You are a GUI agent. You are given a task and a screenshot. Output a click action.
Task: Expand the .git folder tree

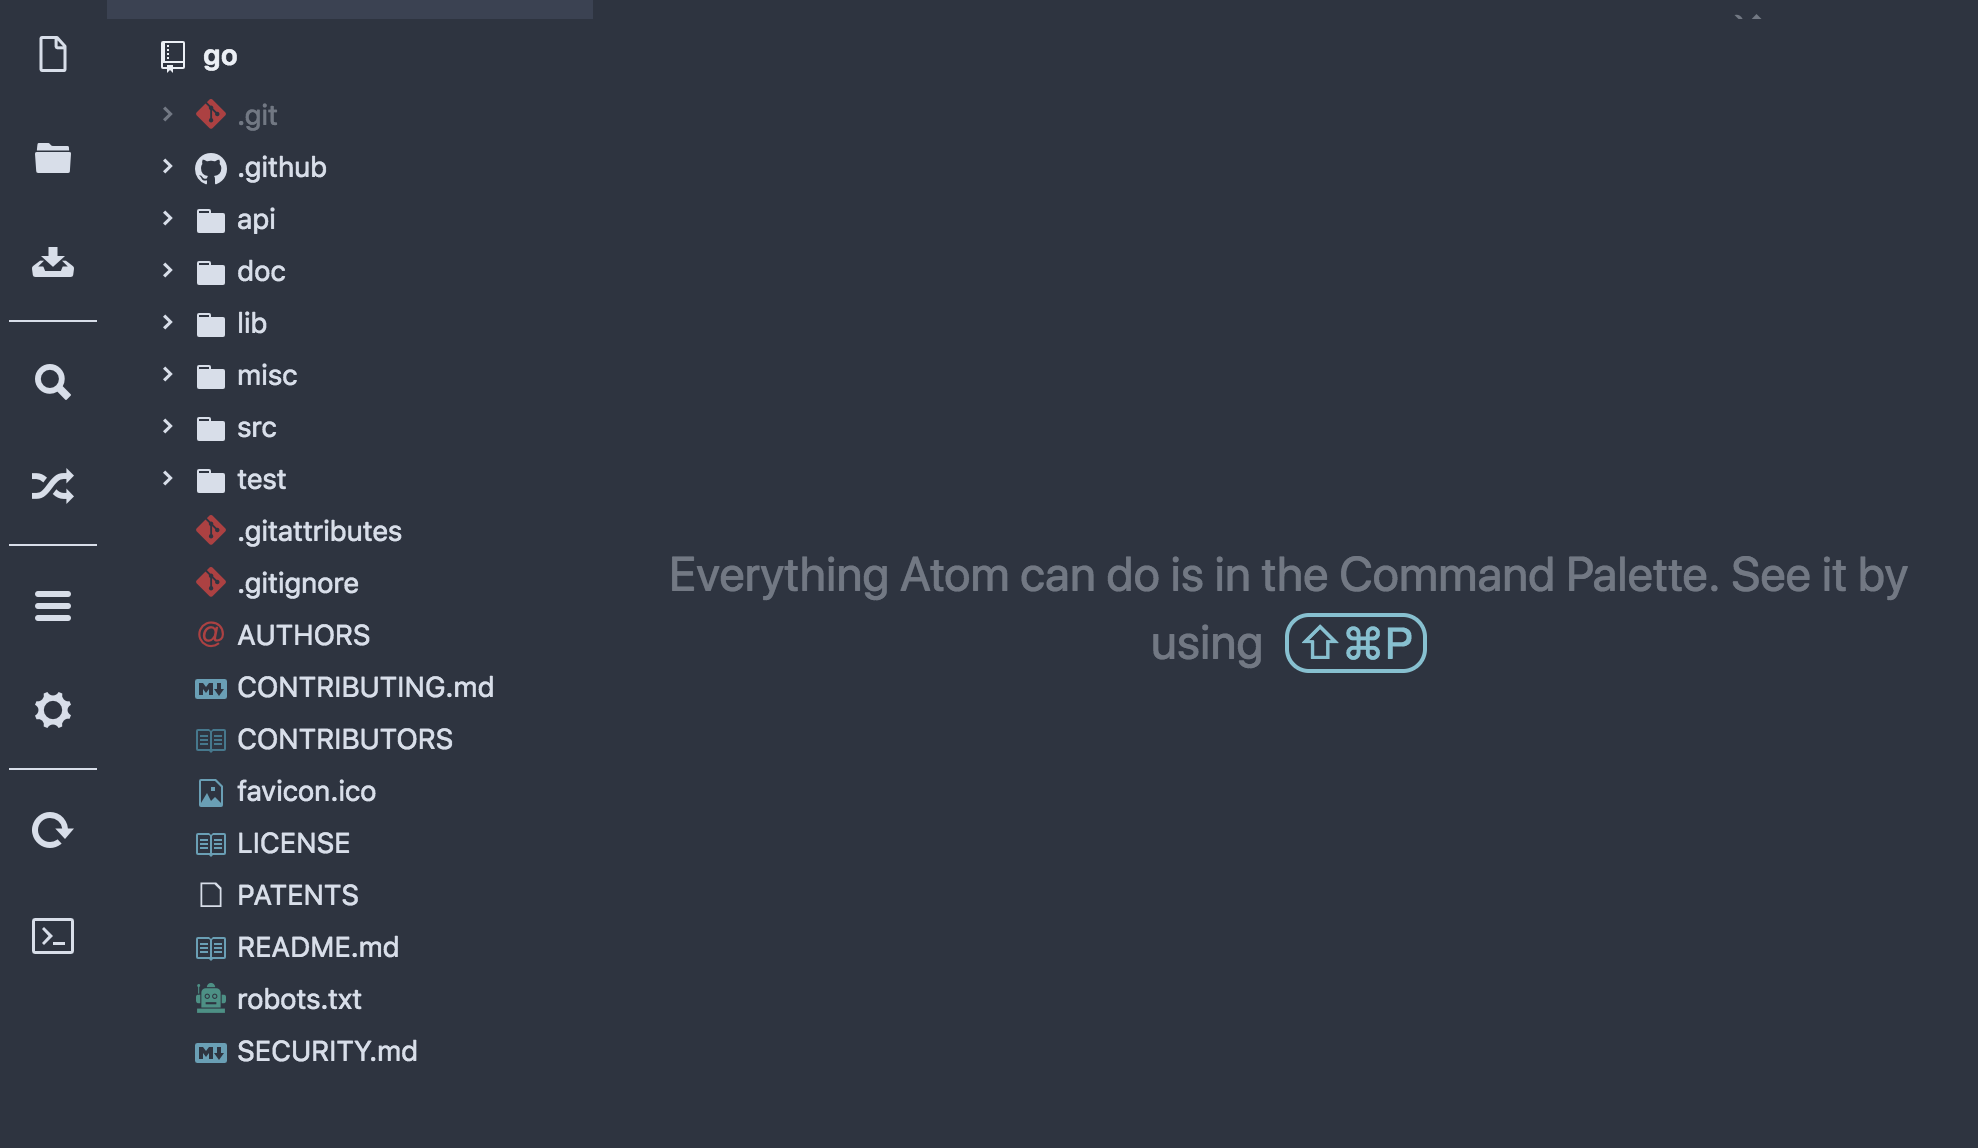169,115
